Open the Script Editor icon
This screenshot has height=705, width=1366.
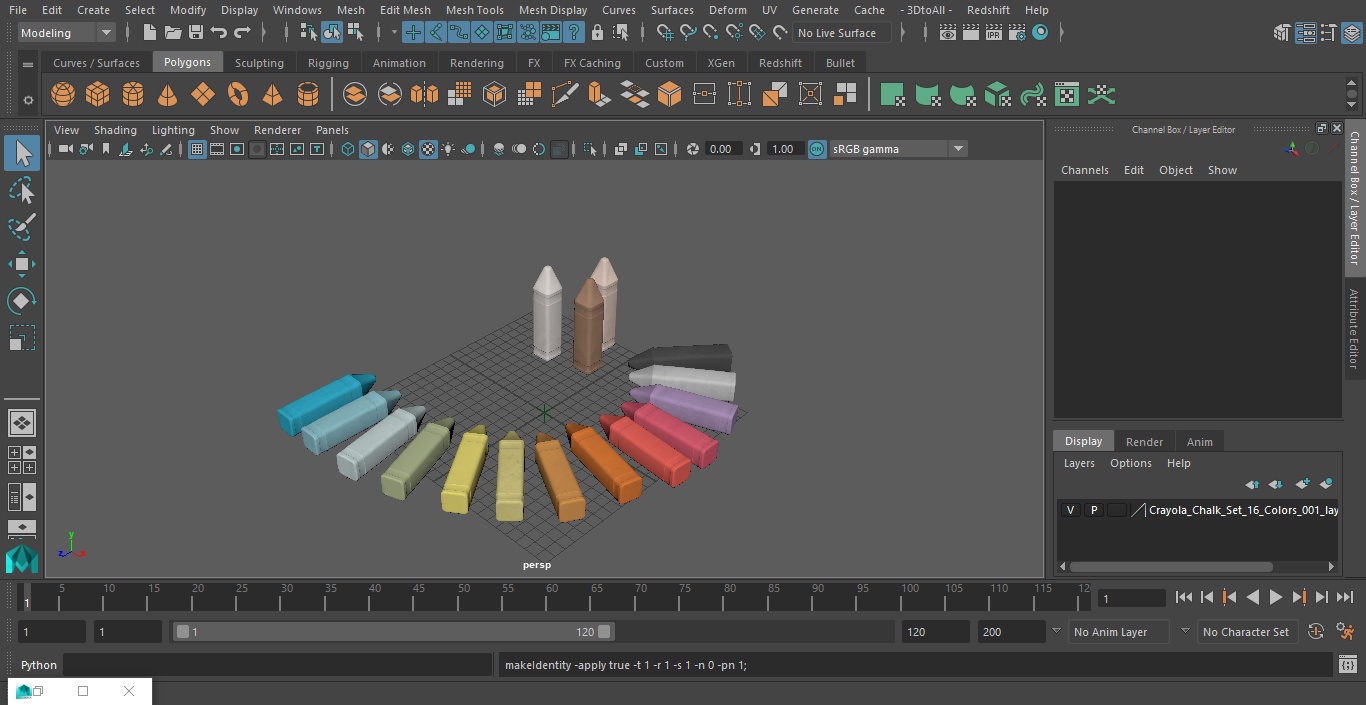1347,664
